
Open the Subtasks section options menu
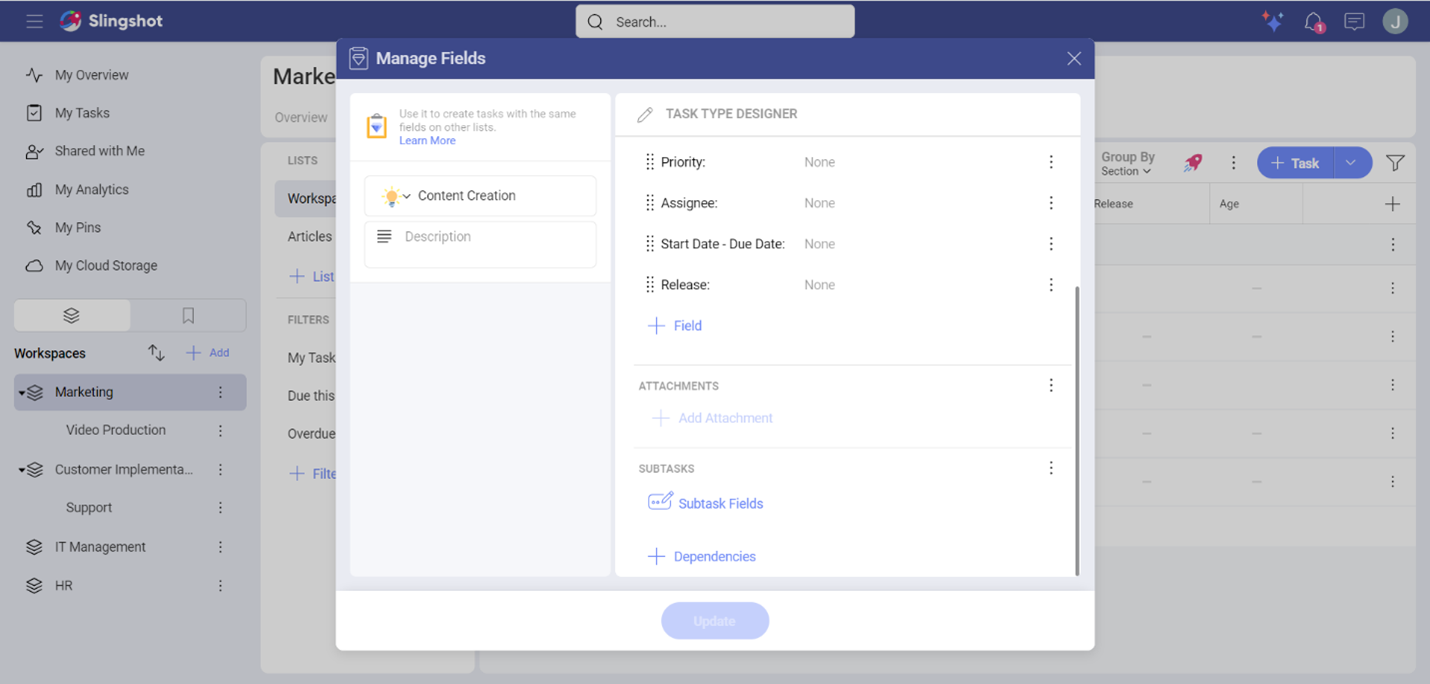click(1051, 468)
